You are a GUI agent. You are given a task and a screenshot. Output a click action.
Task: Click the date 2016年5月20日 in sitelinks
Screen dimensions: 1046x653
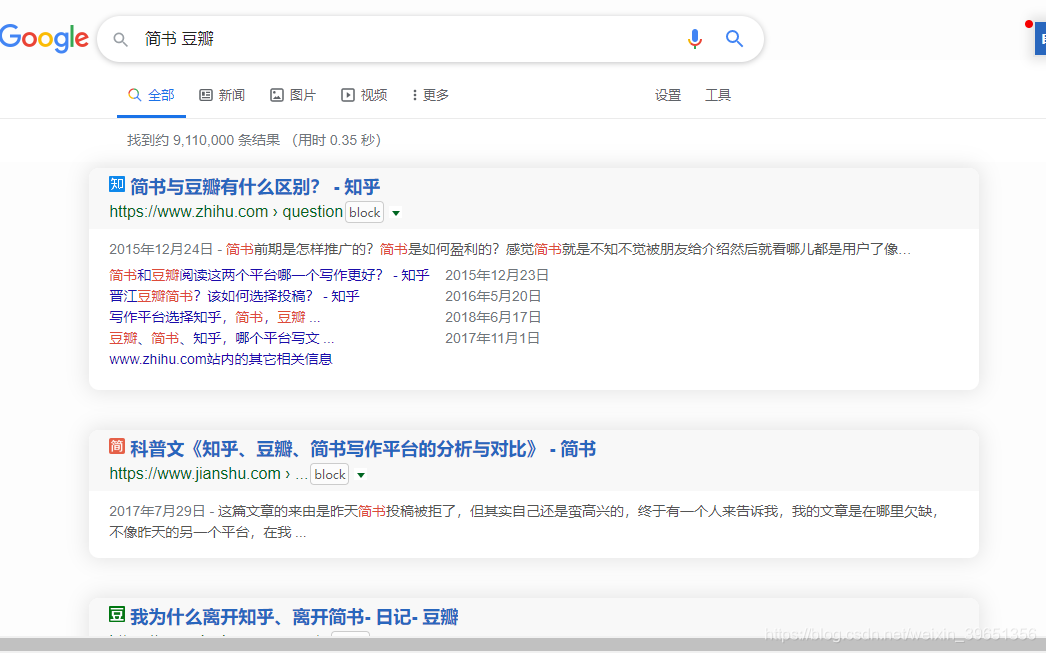(493, 296)
